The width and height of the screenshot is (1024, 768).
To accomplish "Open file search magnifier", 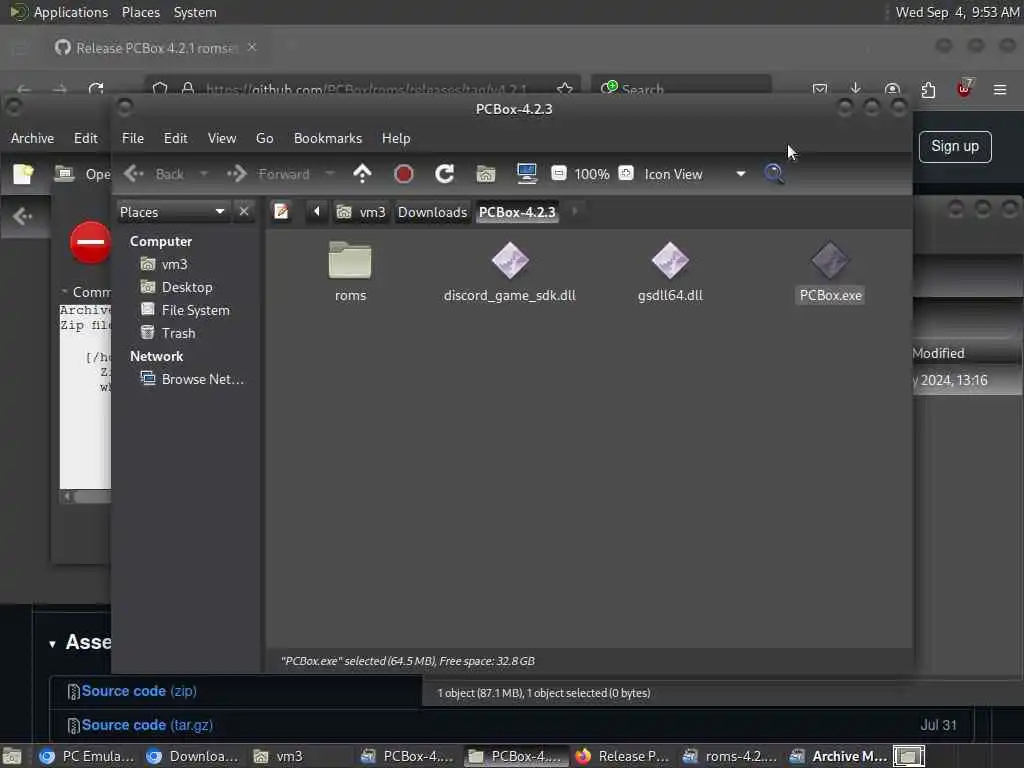I will 774,174.
